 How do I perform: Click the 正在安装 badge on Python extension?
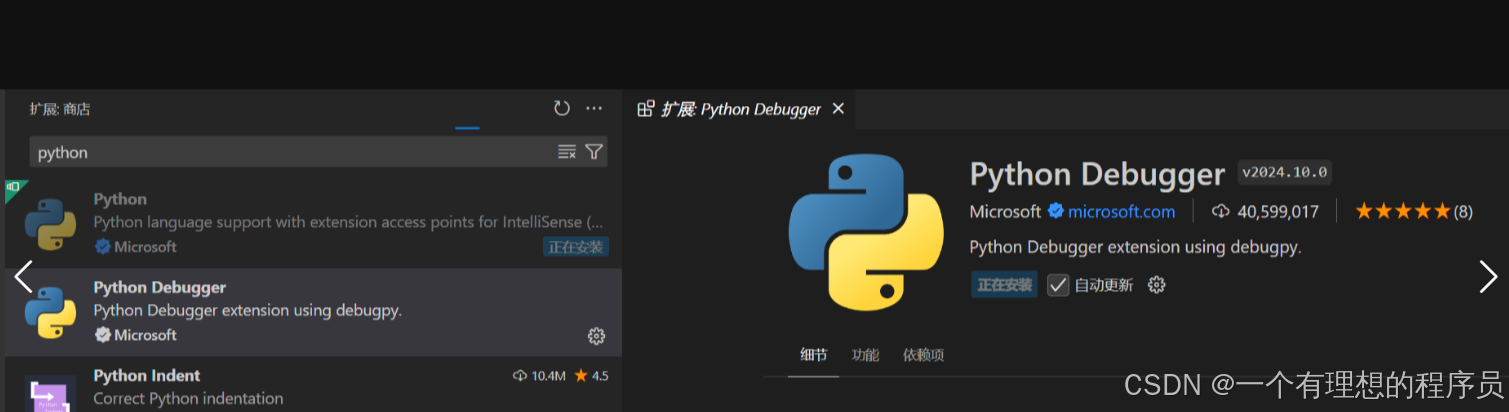[x=577, y=247]
